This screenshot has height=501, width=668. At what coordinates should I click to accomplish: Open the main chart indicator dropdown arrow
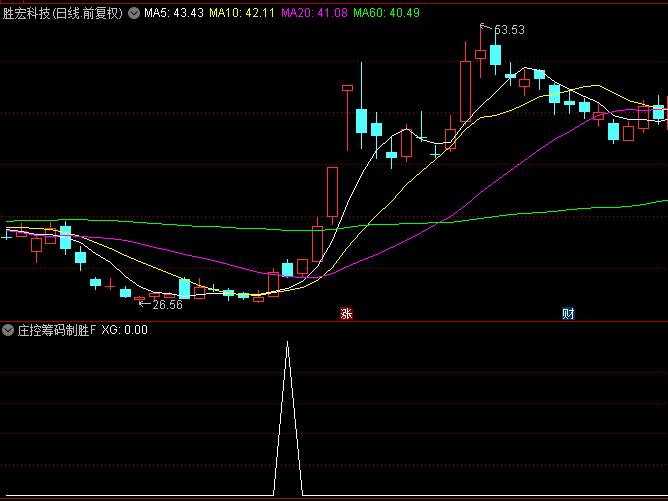coord(134,13)
